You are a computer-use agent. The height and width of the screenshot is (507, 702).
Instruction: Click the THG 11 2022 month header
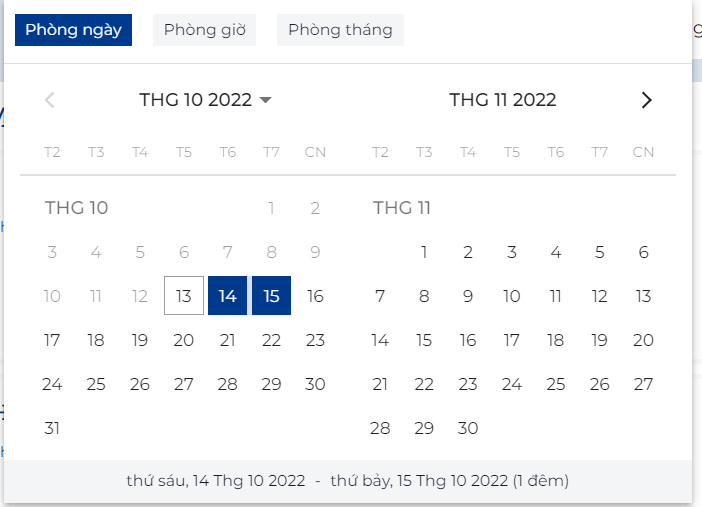(x=502, y=100)
